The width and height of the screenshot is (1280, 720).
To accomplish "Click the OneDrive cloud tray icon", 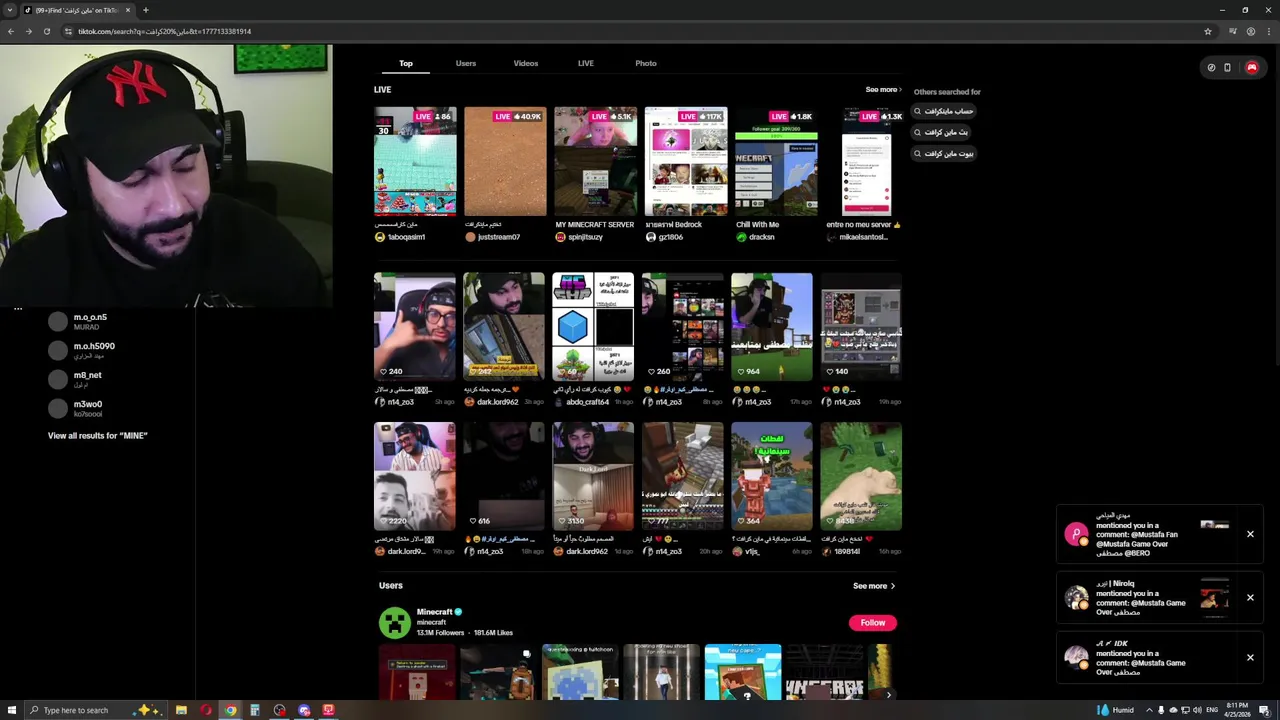I will (1173, 710).
